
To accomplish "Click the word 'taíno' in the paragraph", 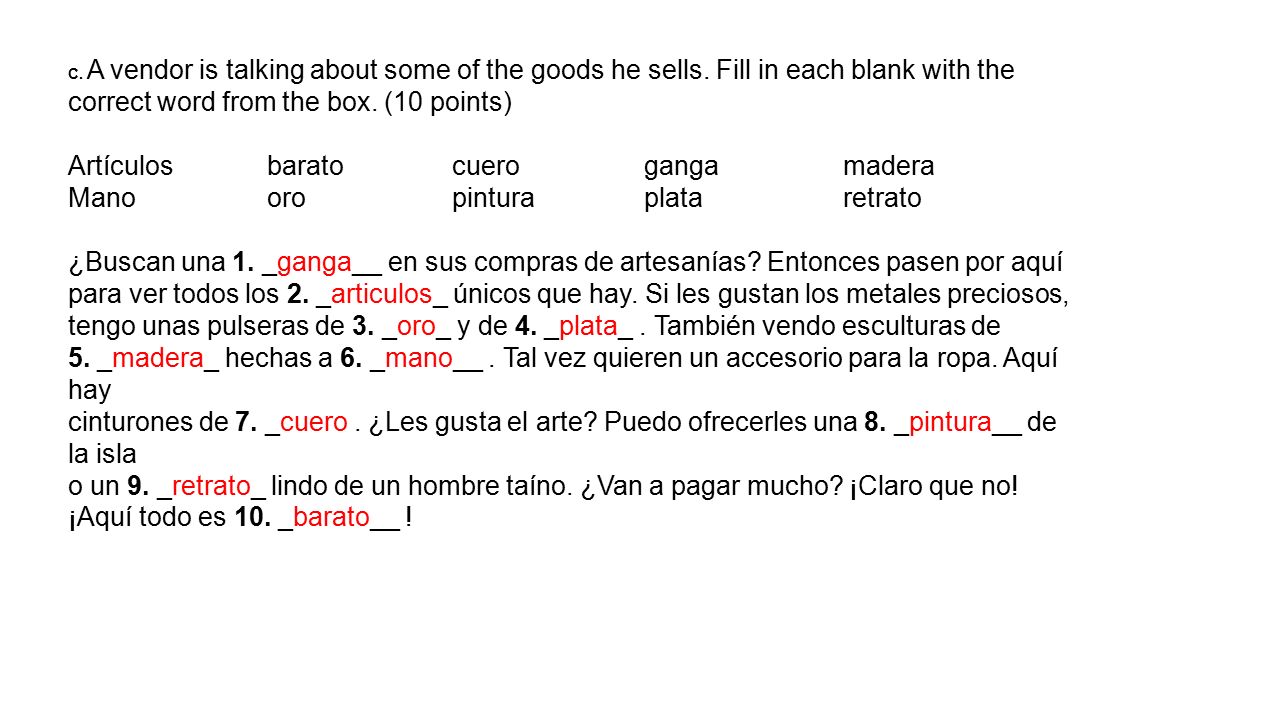I will point(542,487).
